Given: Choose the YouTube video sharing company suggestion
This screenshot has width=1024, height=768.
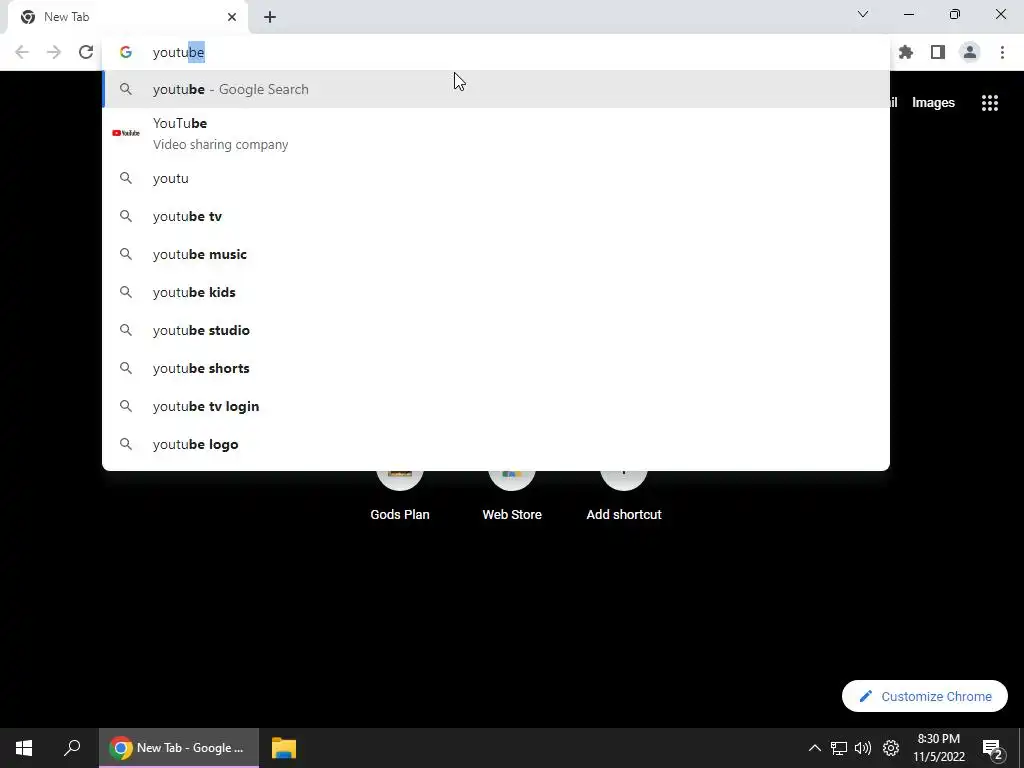Looking at the screenshot, I should pyautogui.click(x=496, y=133).
